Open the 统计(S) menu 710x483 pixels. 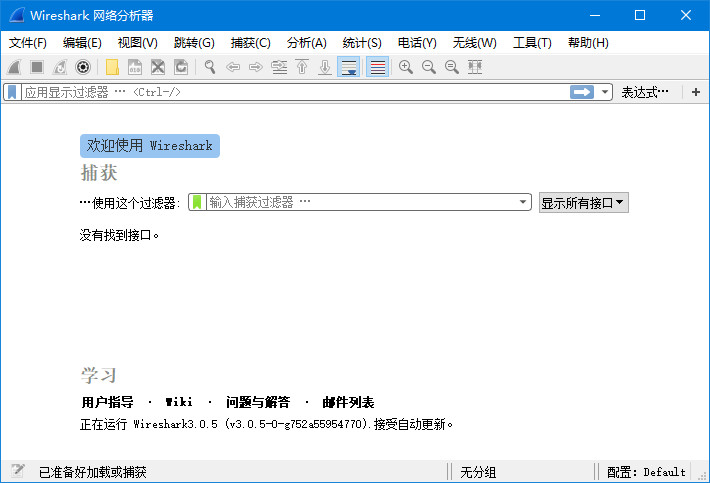pos(362,43)
